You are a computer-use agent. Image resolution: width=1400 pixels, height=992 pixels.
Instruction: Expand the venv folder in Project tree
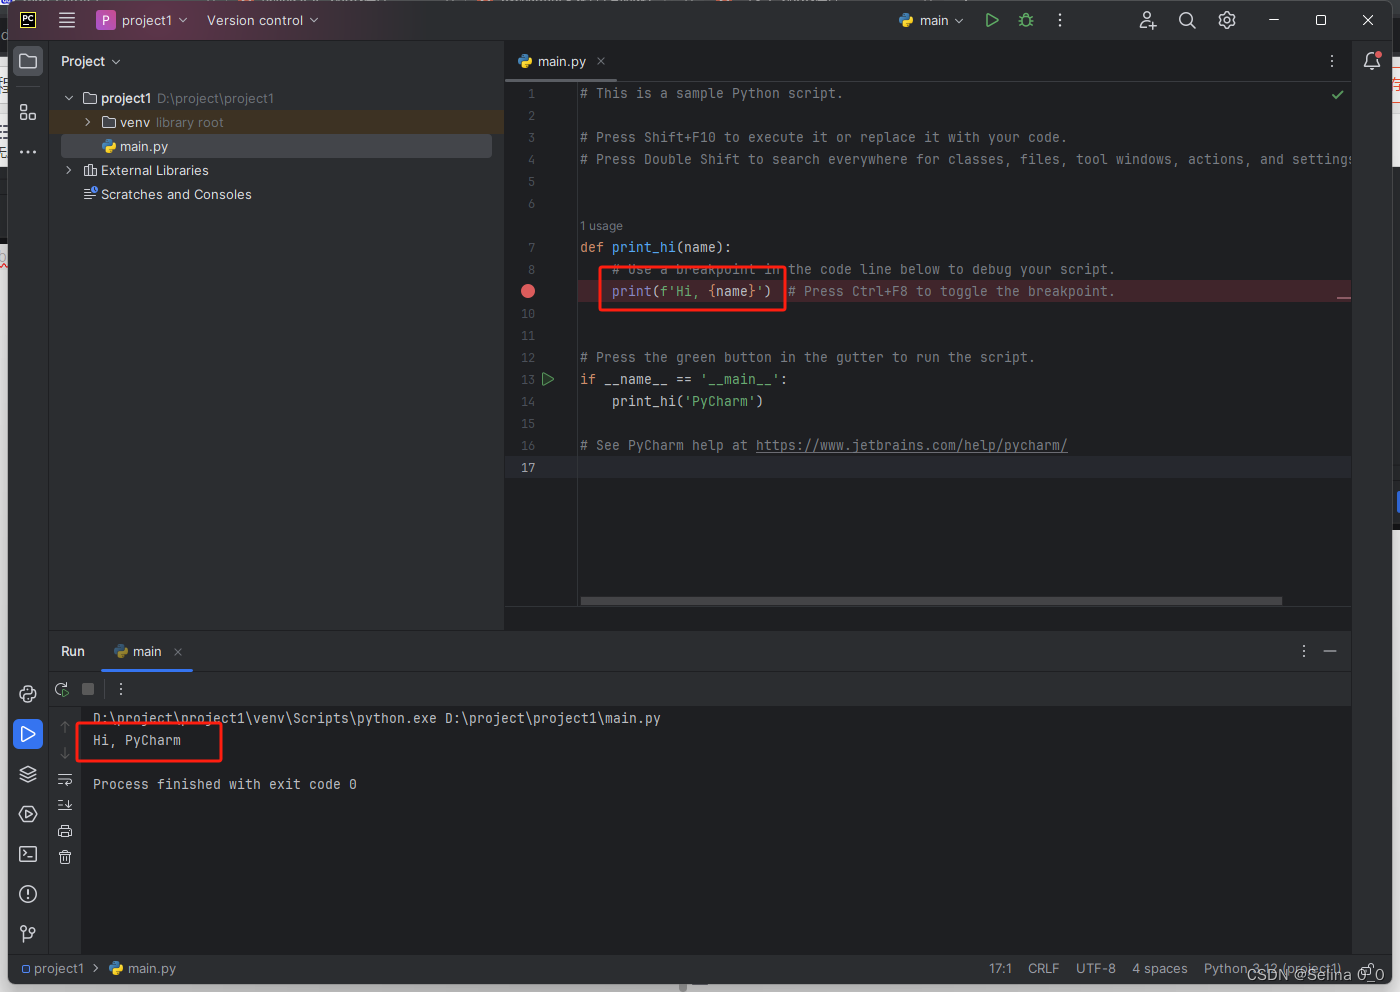(x=88, y=121)
